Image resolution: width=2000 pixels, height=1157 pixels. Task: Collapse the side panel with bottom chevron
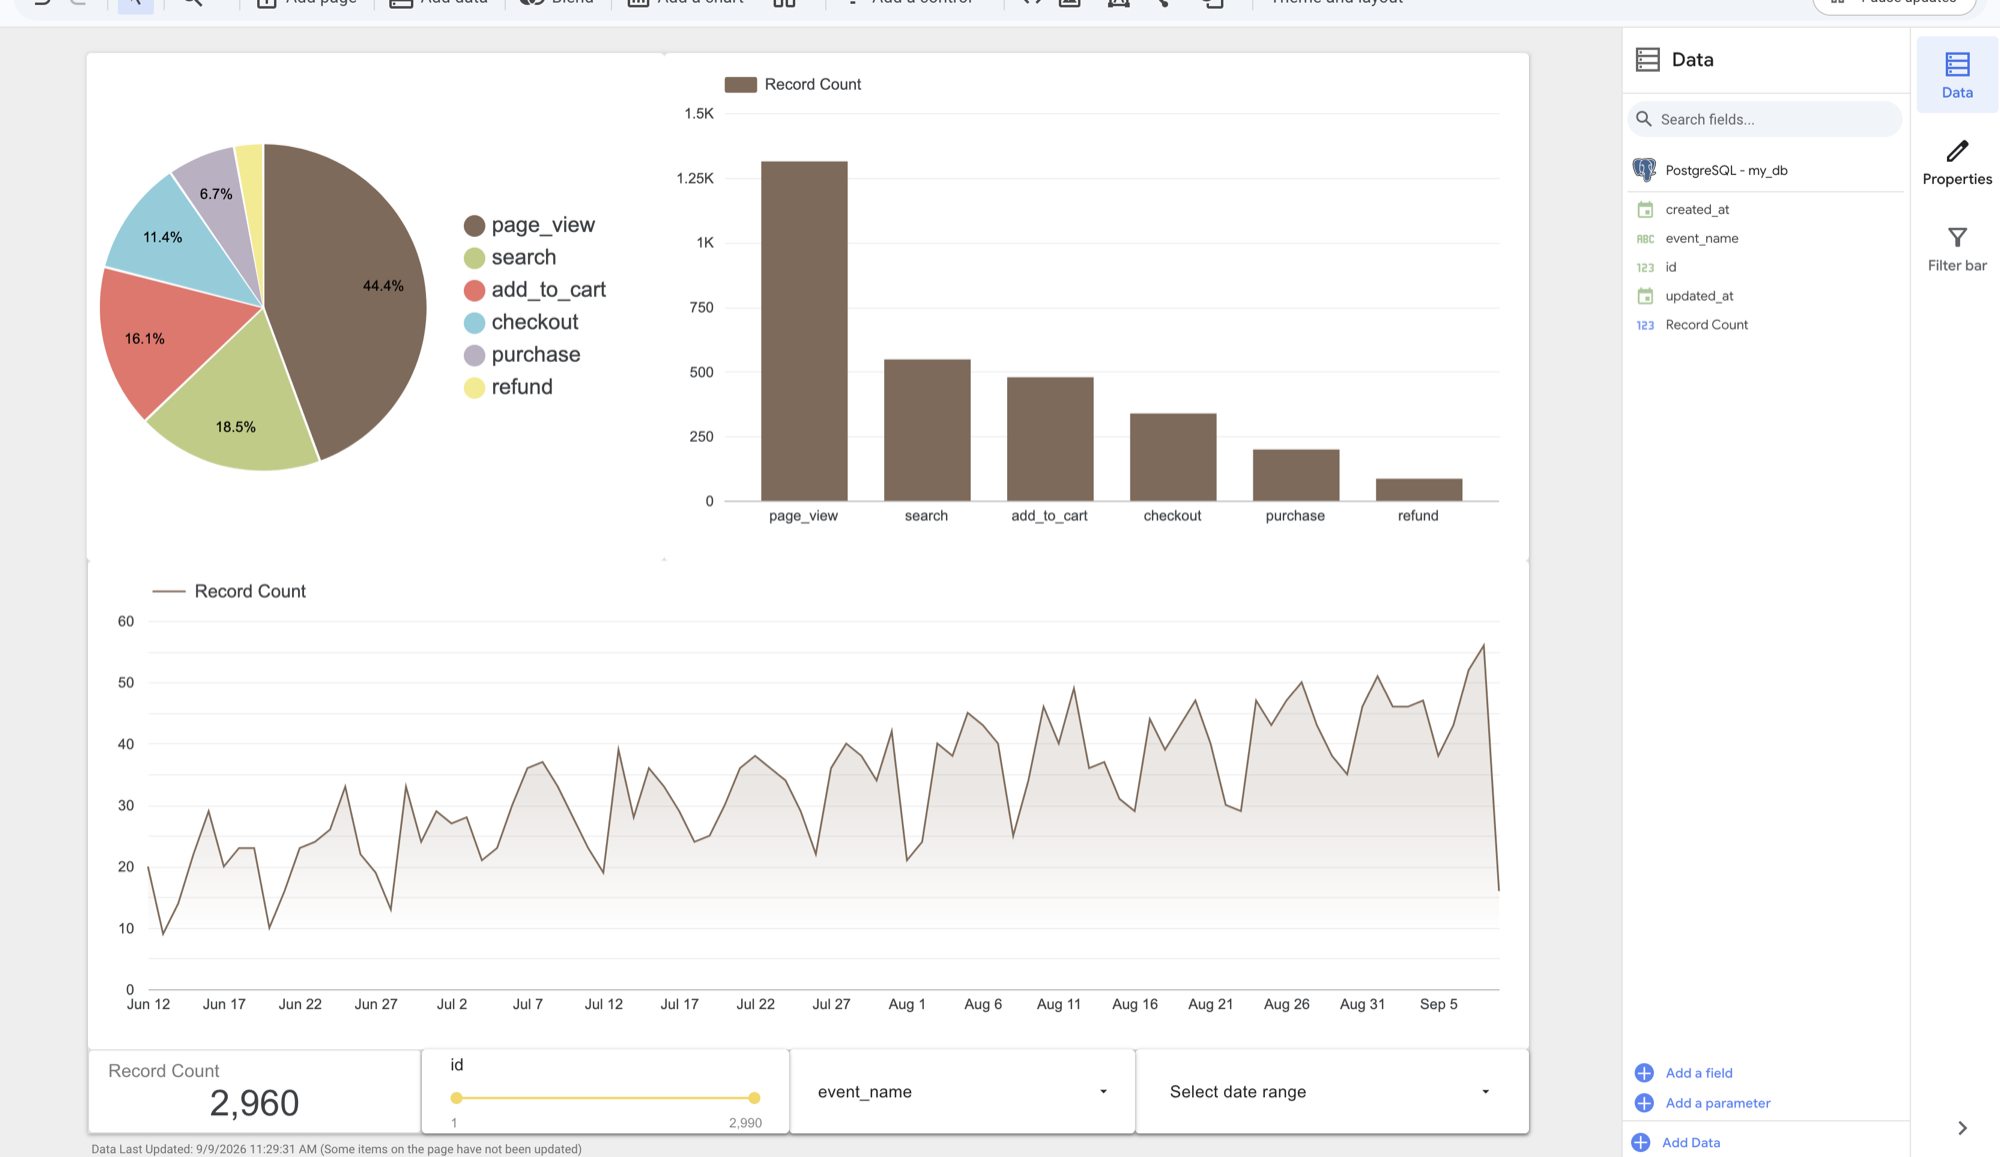point(1962,1128)
